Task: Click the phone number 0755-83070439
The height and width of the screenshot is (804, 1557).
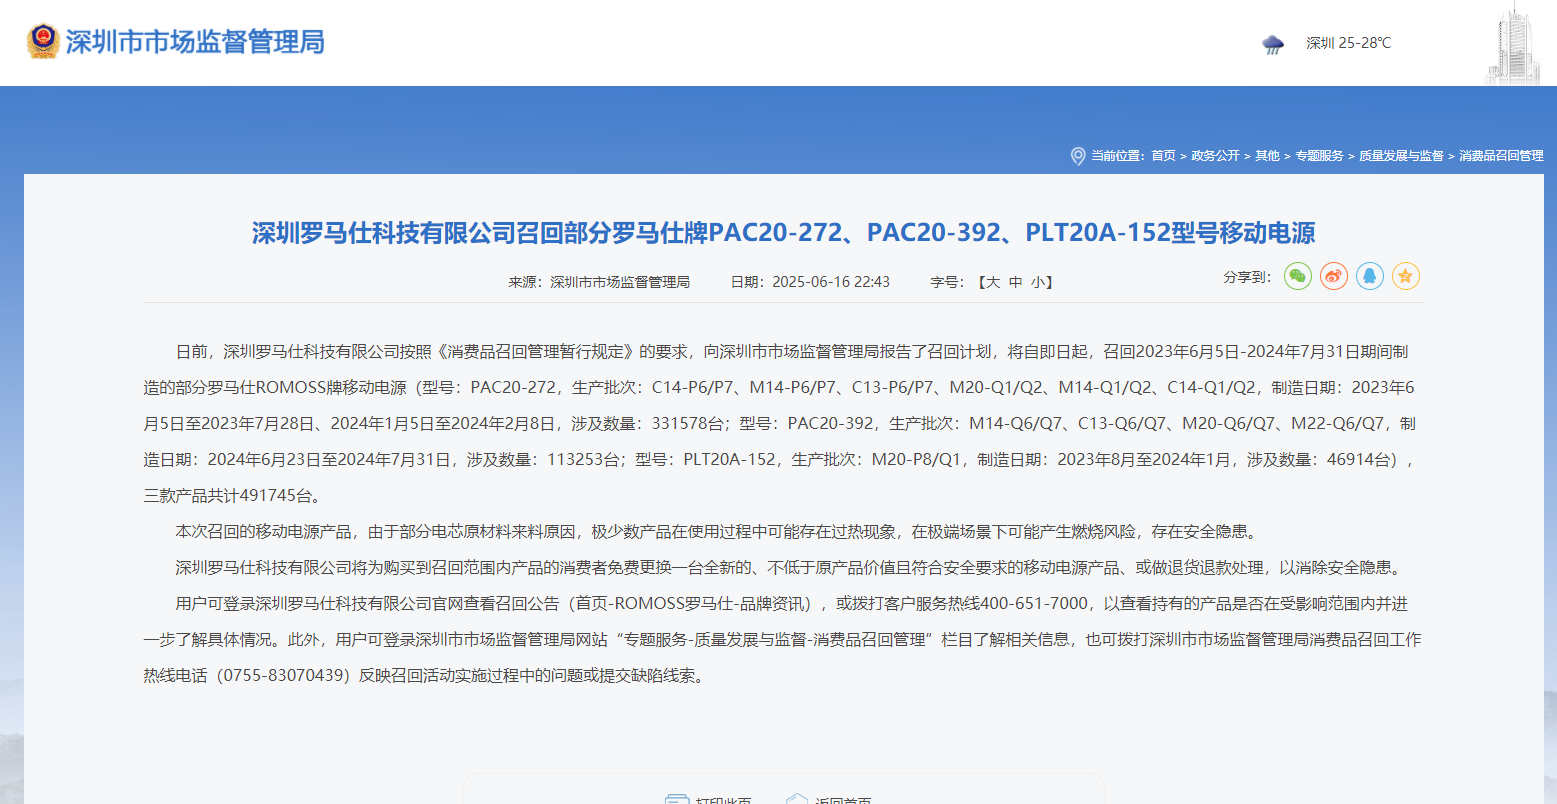Action: point(285,676)
